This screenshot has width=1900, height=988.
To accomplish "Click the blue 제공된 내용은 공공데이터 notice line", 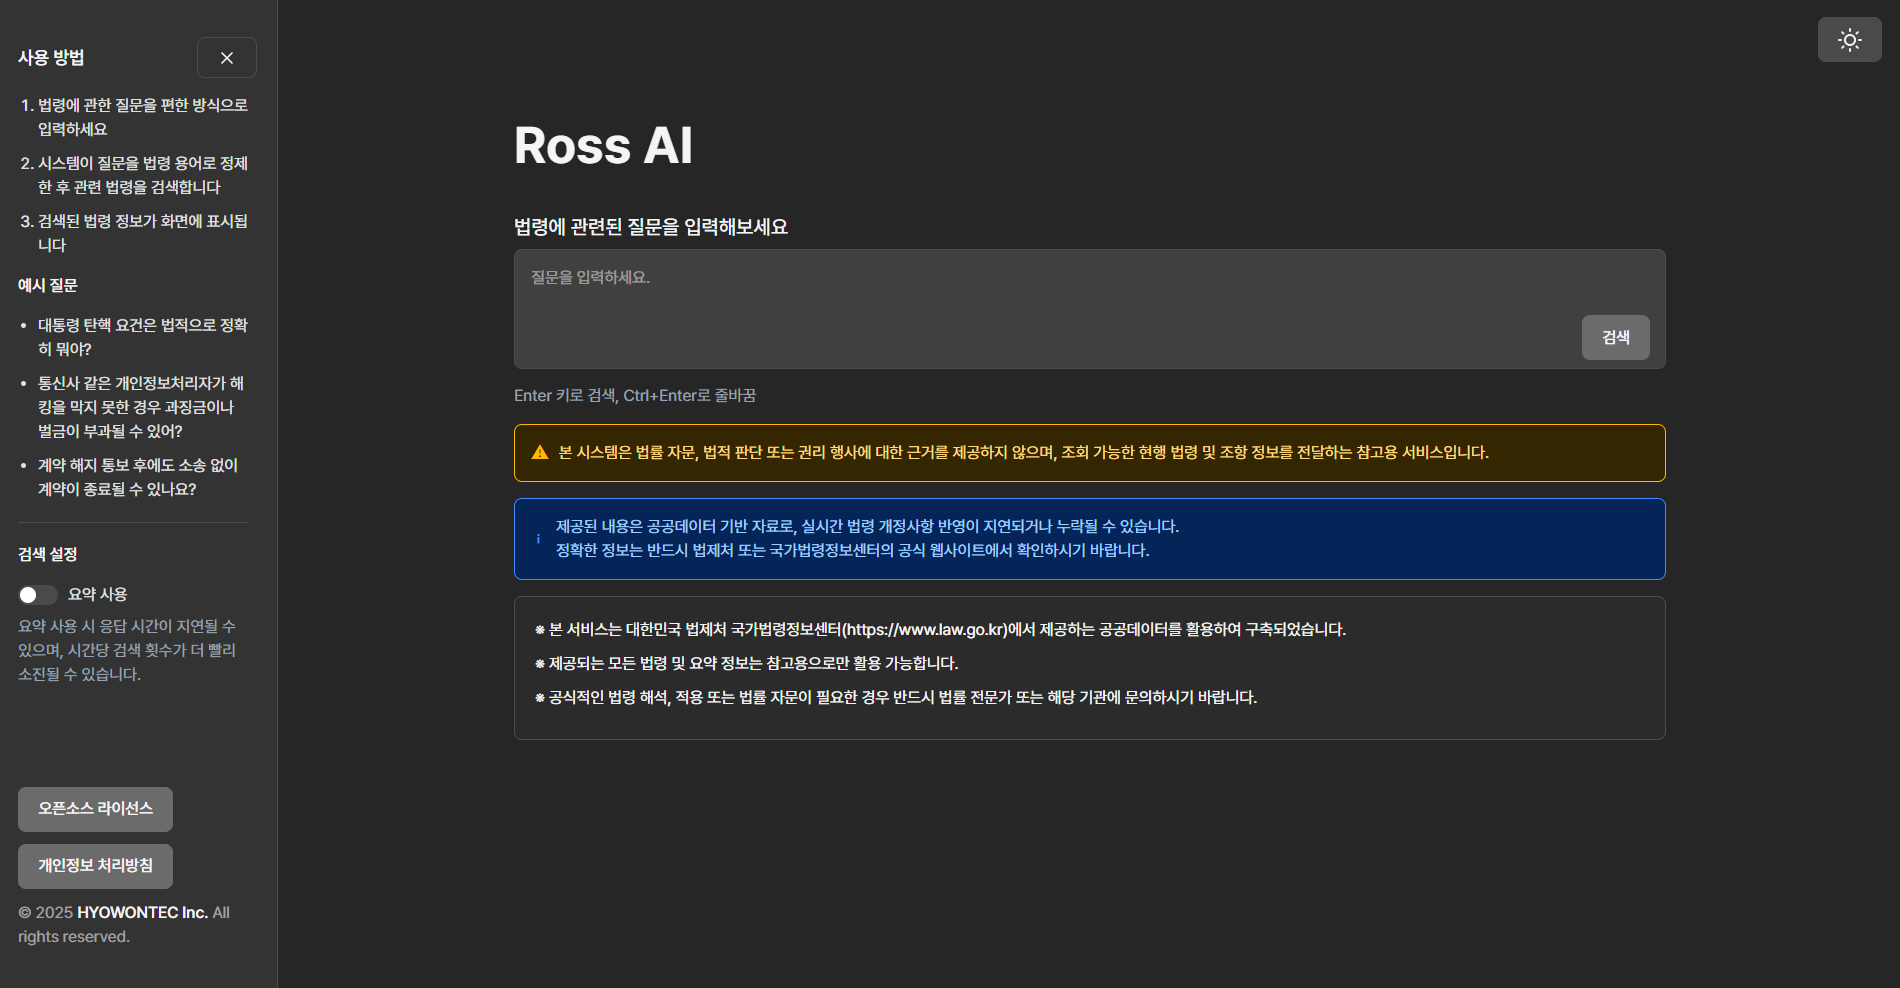I will pos(867,527).
